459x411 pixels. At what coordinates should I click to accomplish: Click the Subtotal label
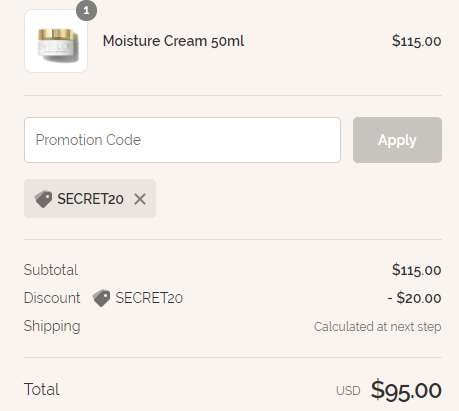pyautogui.click(x=51, y=270)
